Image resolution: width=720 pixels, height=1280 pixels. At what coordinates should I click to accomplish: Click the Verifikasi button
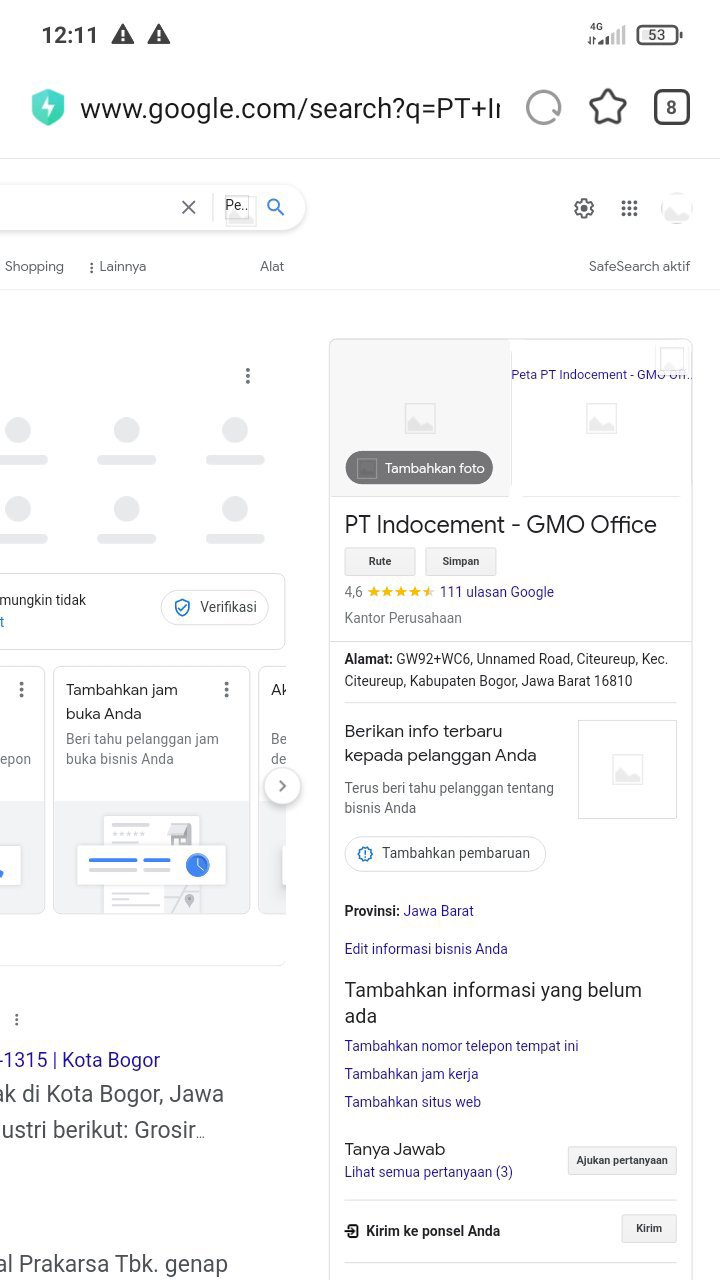(x=215, y=607)
